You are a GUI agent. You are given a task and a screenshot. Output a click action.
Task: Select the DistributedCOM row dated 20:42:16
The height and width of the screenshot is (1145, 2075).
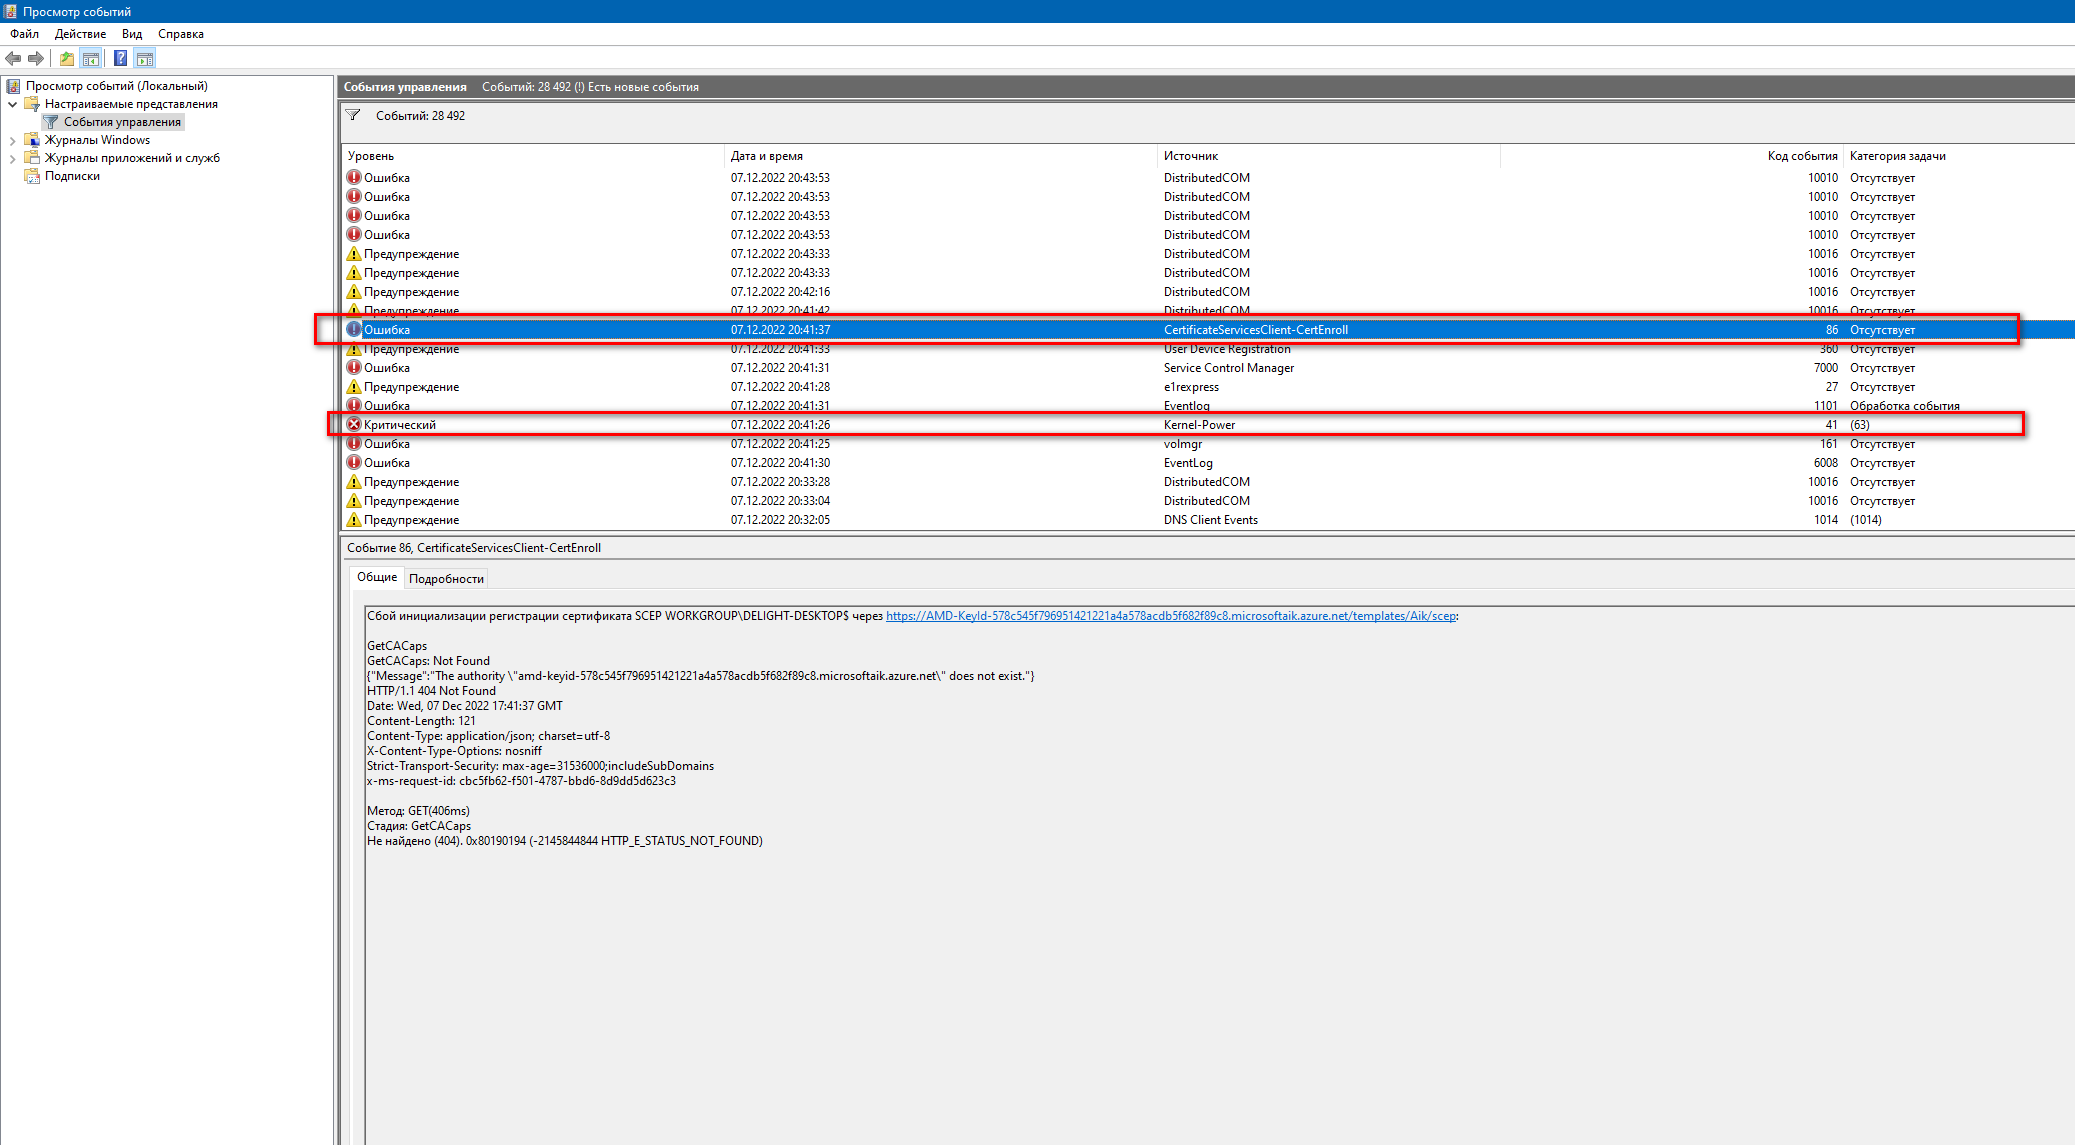1207,291
